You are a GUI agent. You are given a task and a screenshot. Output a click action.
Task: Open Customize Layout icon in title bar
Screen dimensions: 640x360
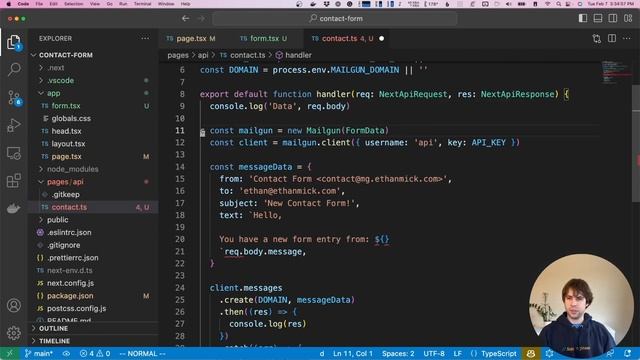[628, 18]
